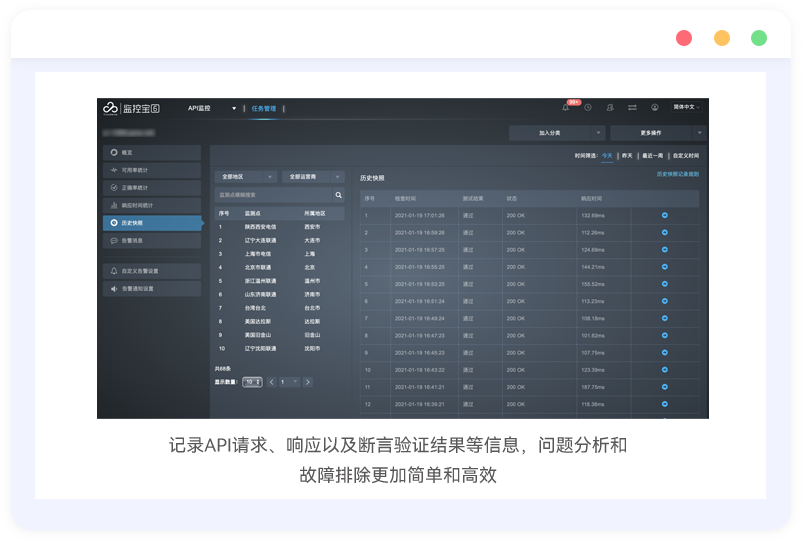Click the switch arrows icon in header
Screen dimensions: 802x542
[632, 107]
